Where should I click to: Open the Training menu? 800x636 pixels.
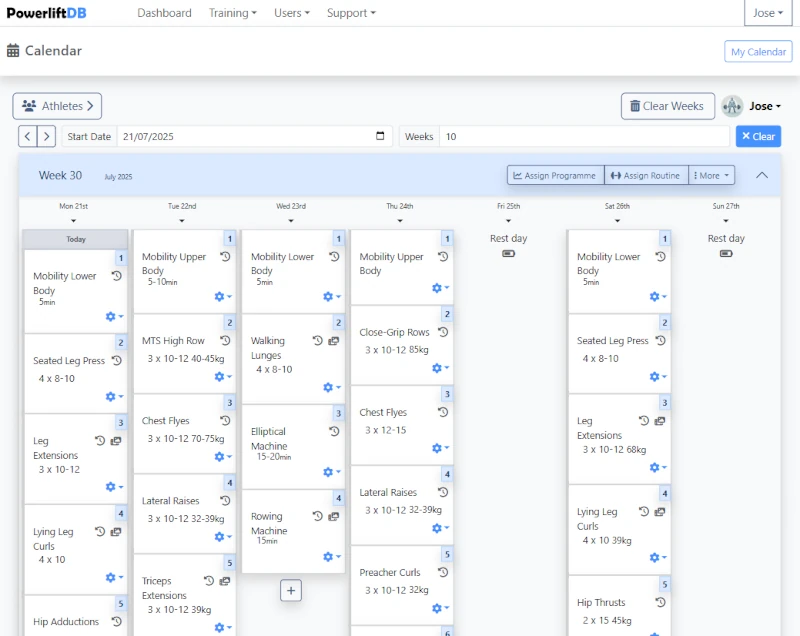232,13
